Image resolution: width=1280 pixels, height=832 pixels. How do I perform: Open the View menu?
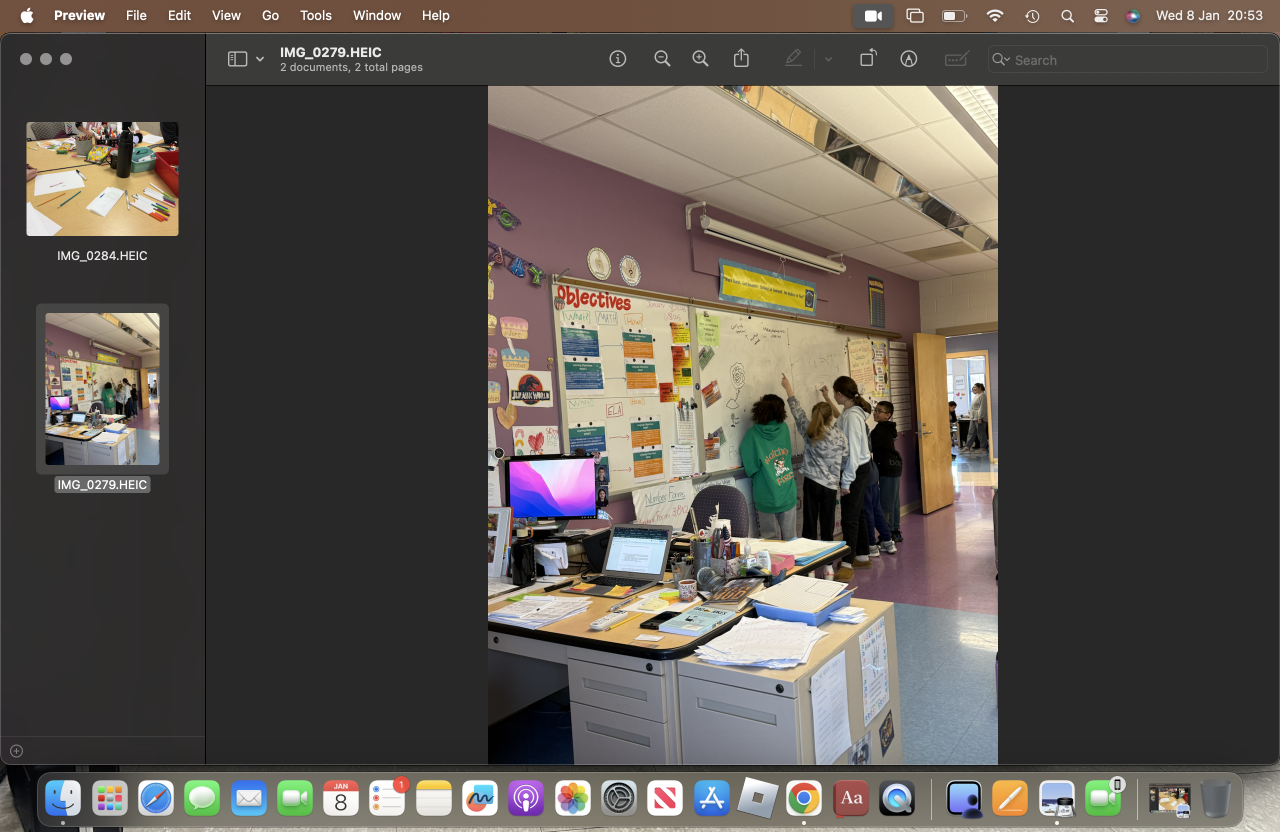tap(226, 15)
